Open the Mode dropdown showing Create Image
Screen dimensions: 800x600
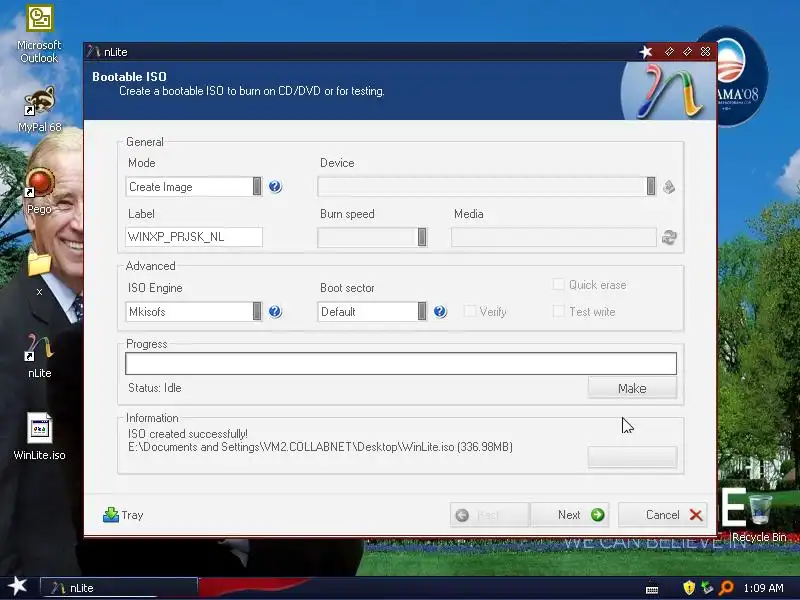tap(194, 187)
